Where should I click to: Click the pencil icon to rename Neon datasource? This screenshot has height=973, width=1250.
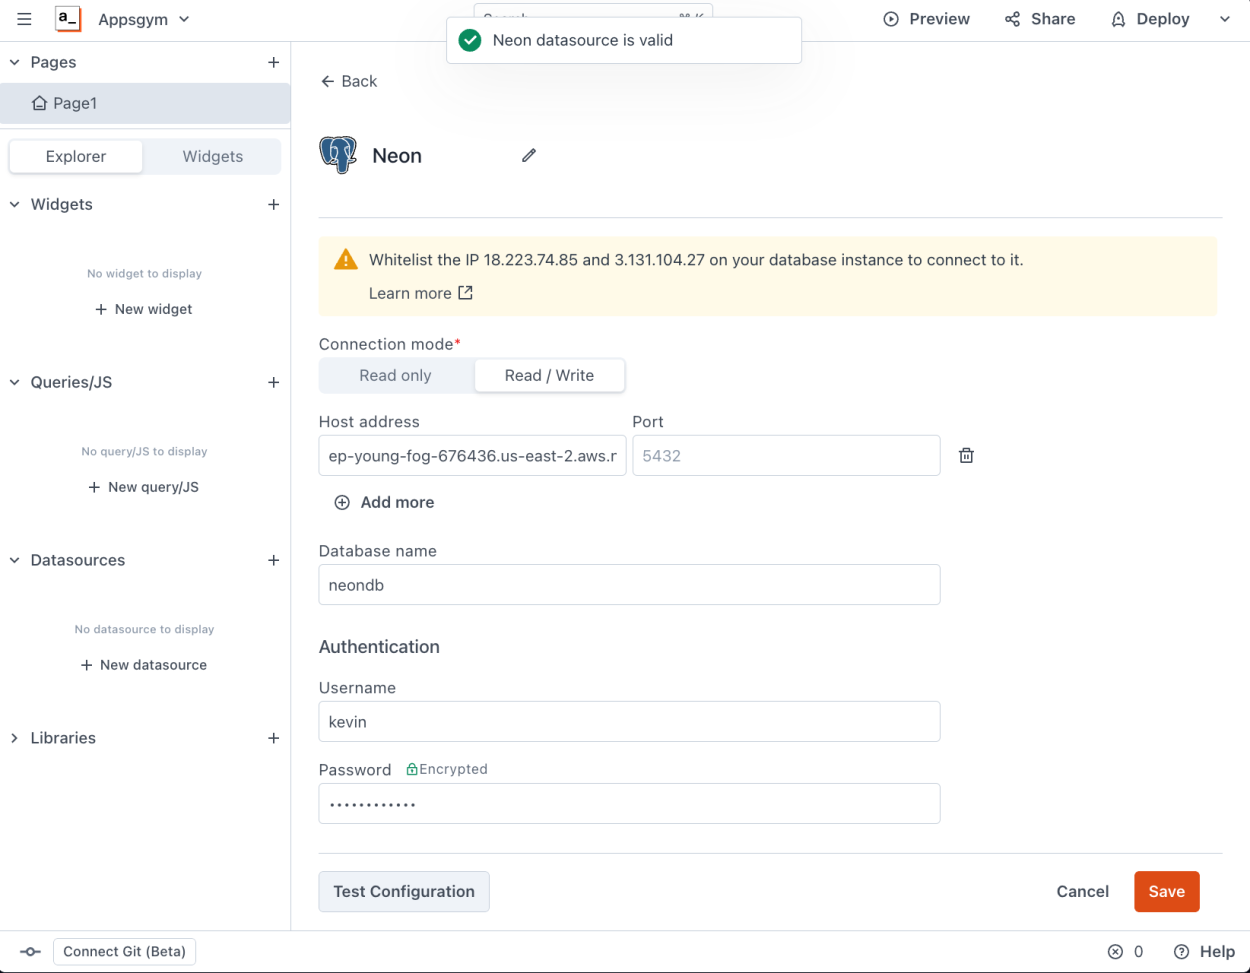pyautogui.click(x=528, y=155)
